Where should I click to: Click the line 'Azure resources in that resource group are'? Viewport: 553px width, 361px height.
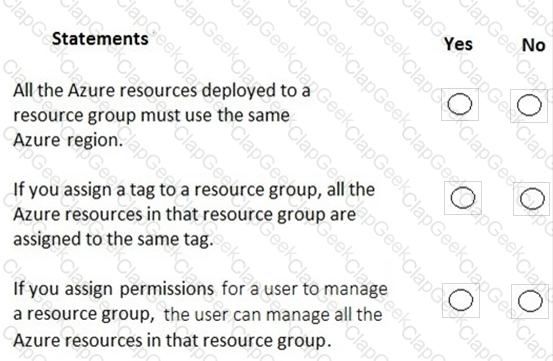[x=184, y=215]
